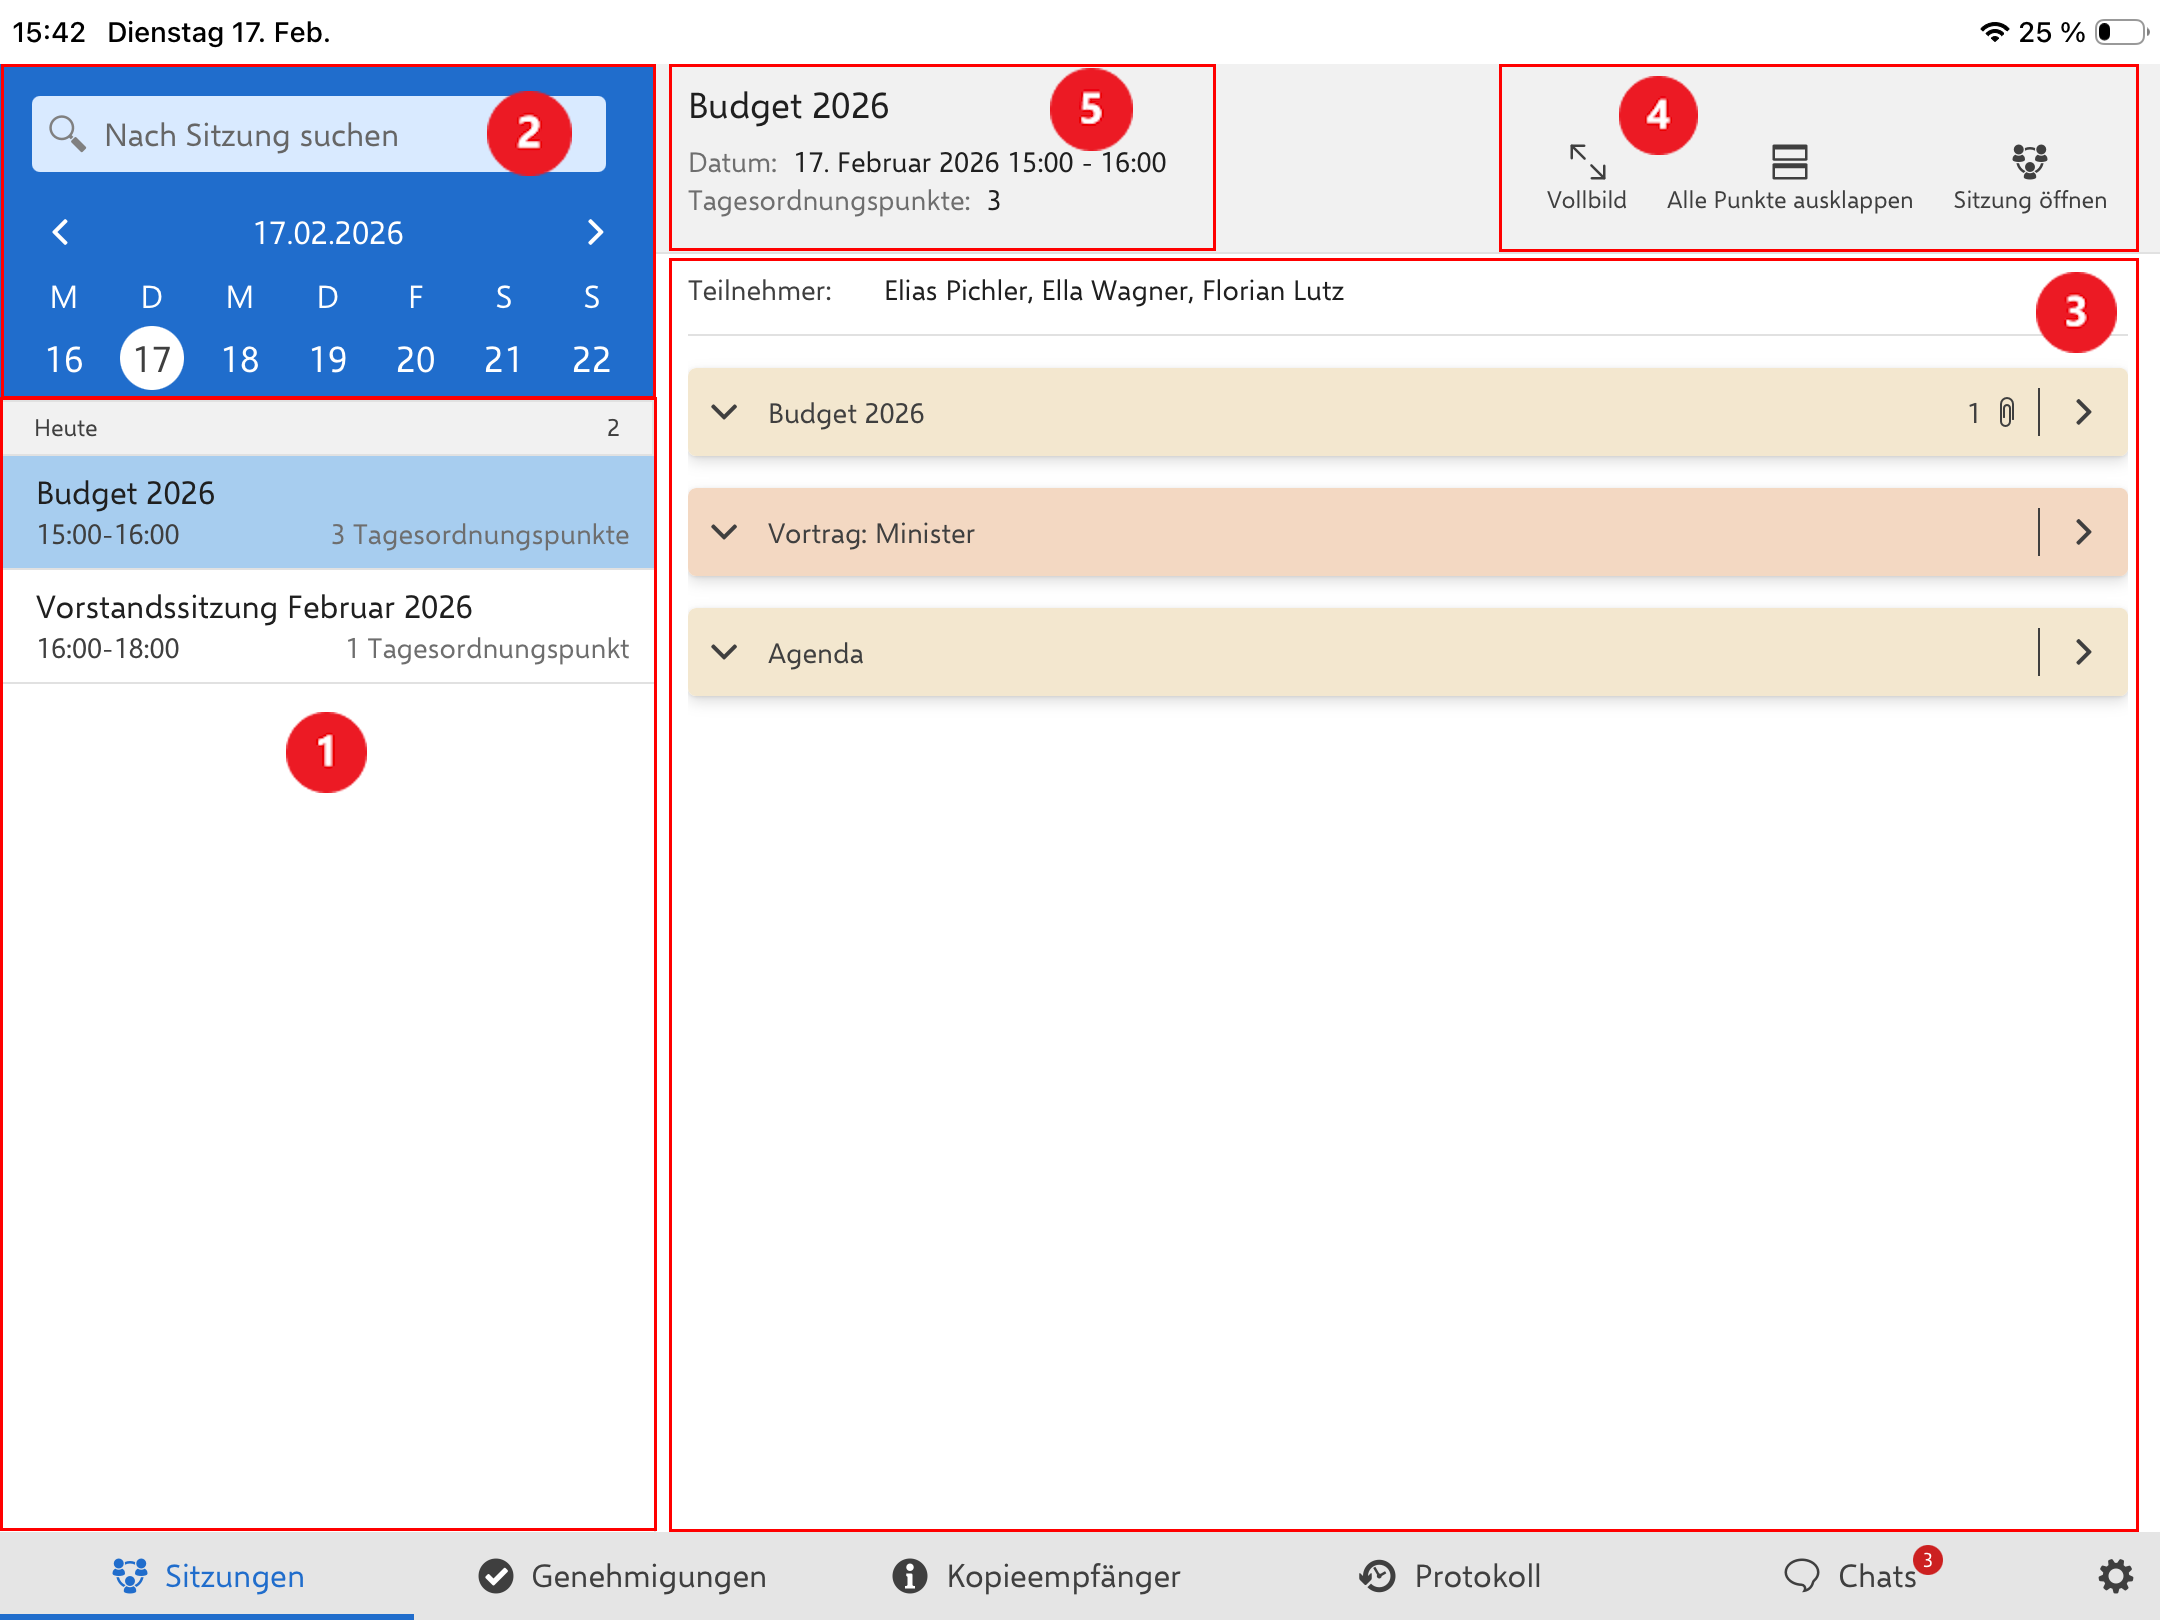Viewport: 2160px width, 1620px height.
Task: Open the Kopieempfänger tab
Action: (x=1036, y=1577)
